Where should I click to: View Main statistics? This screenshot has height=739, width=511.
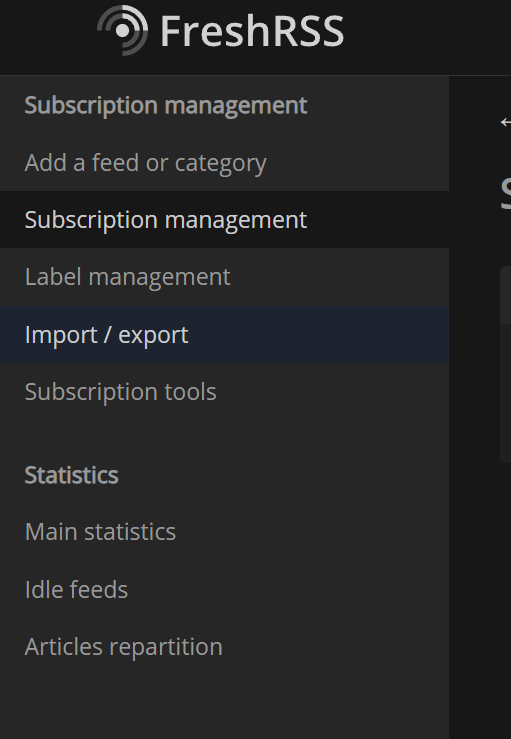224,532
